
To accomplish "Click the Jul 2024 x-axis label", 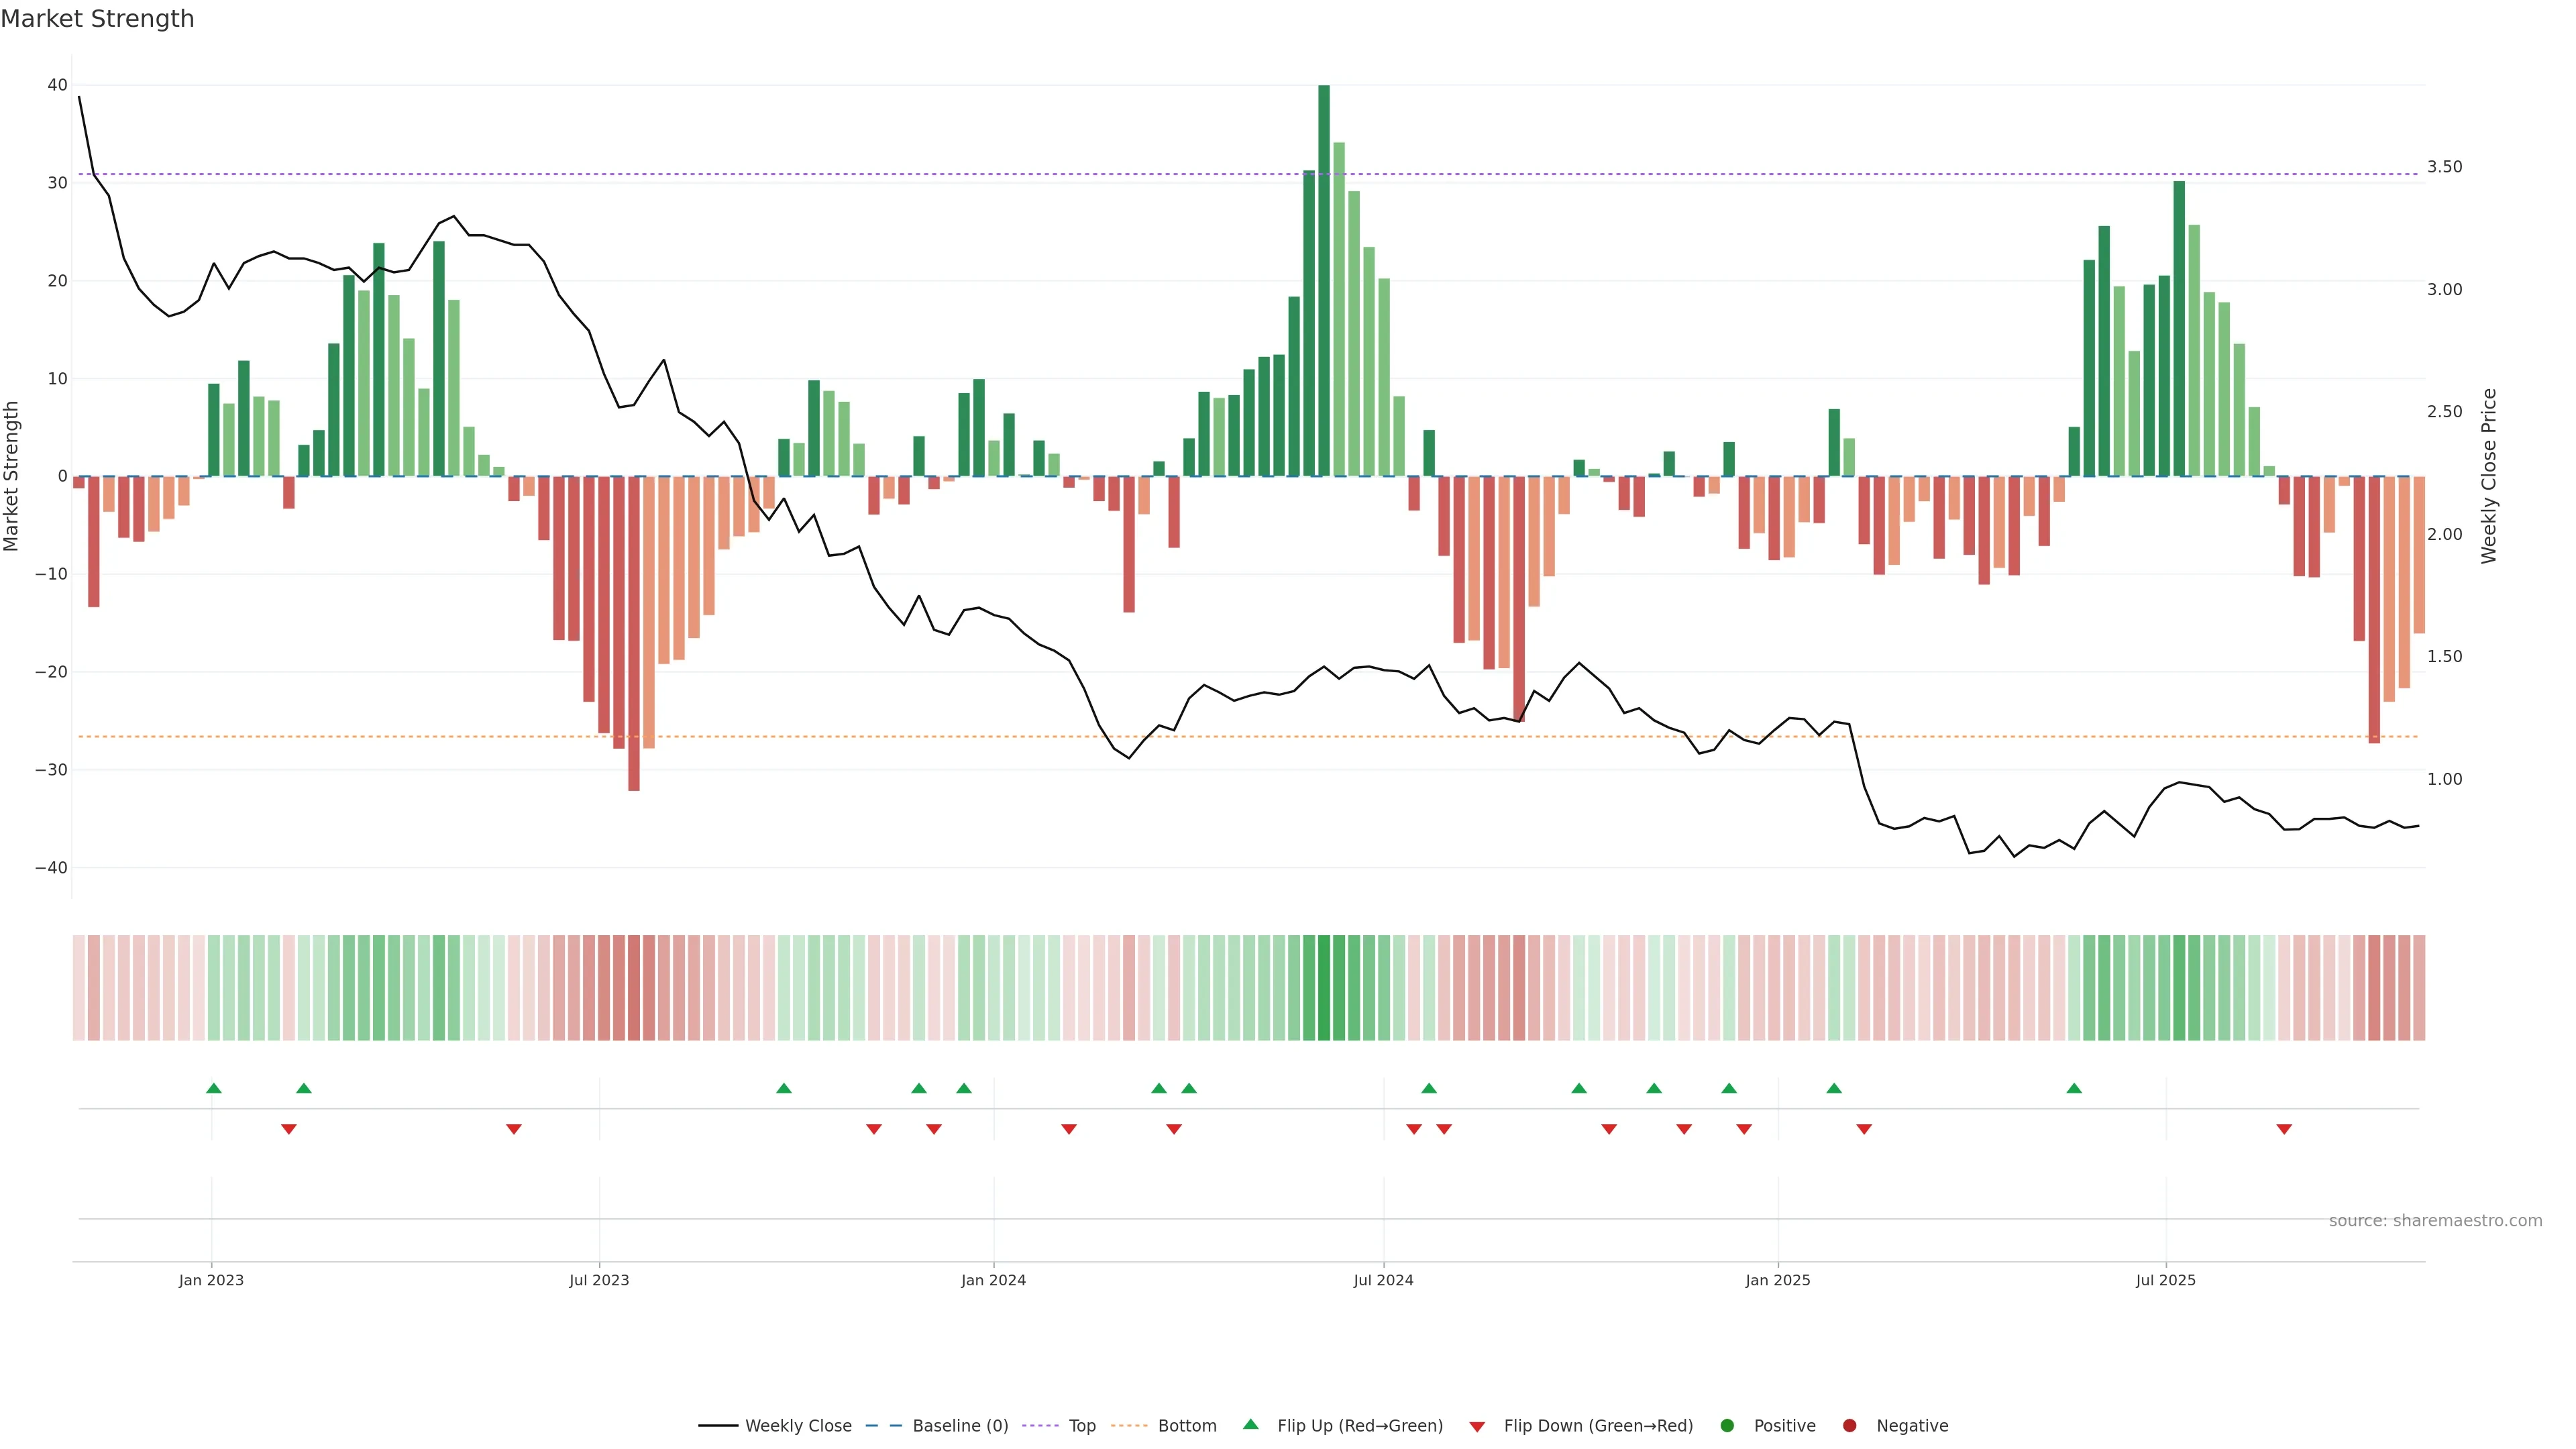I will (1383, 1280).
